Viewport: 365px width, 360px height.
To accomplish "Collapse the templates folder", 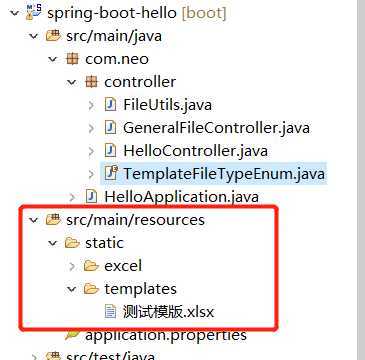I will [72, 289].
